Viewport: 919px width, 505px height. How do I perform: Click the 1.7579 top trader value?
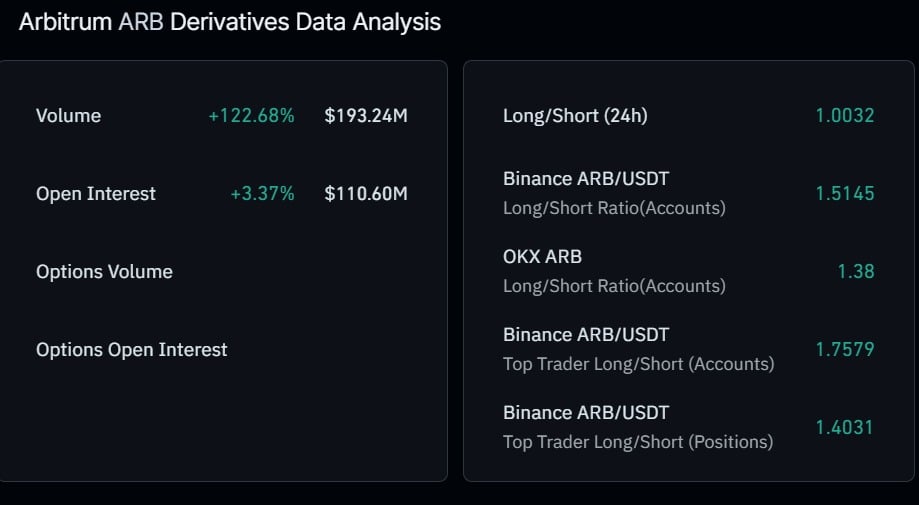click(845, 349)
